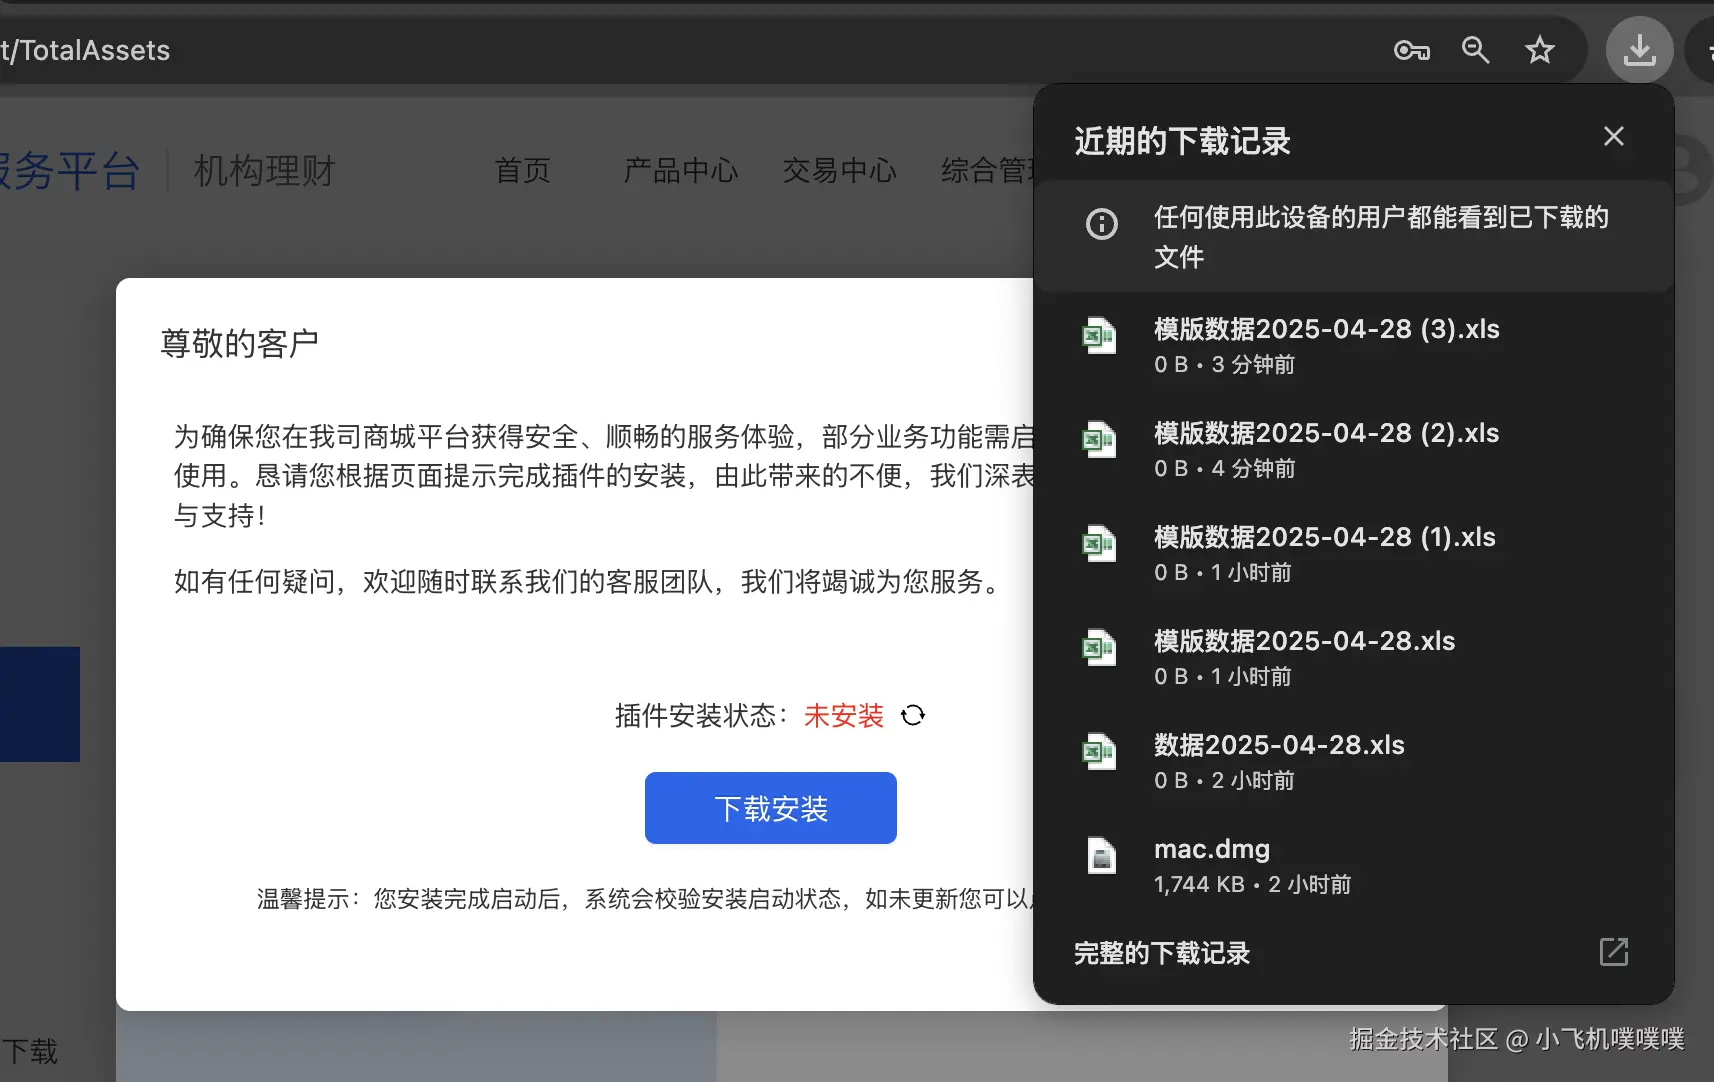This screenshot has height=1082, width=1714.
Task: Click the Excel icon for 模版数据2025-04-28 (2).xls
Action: pos(1099,440)
